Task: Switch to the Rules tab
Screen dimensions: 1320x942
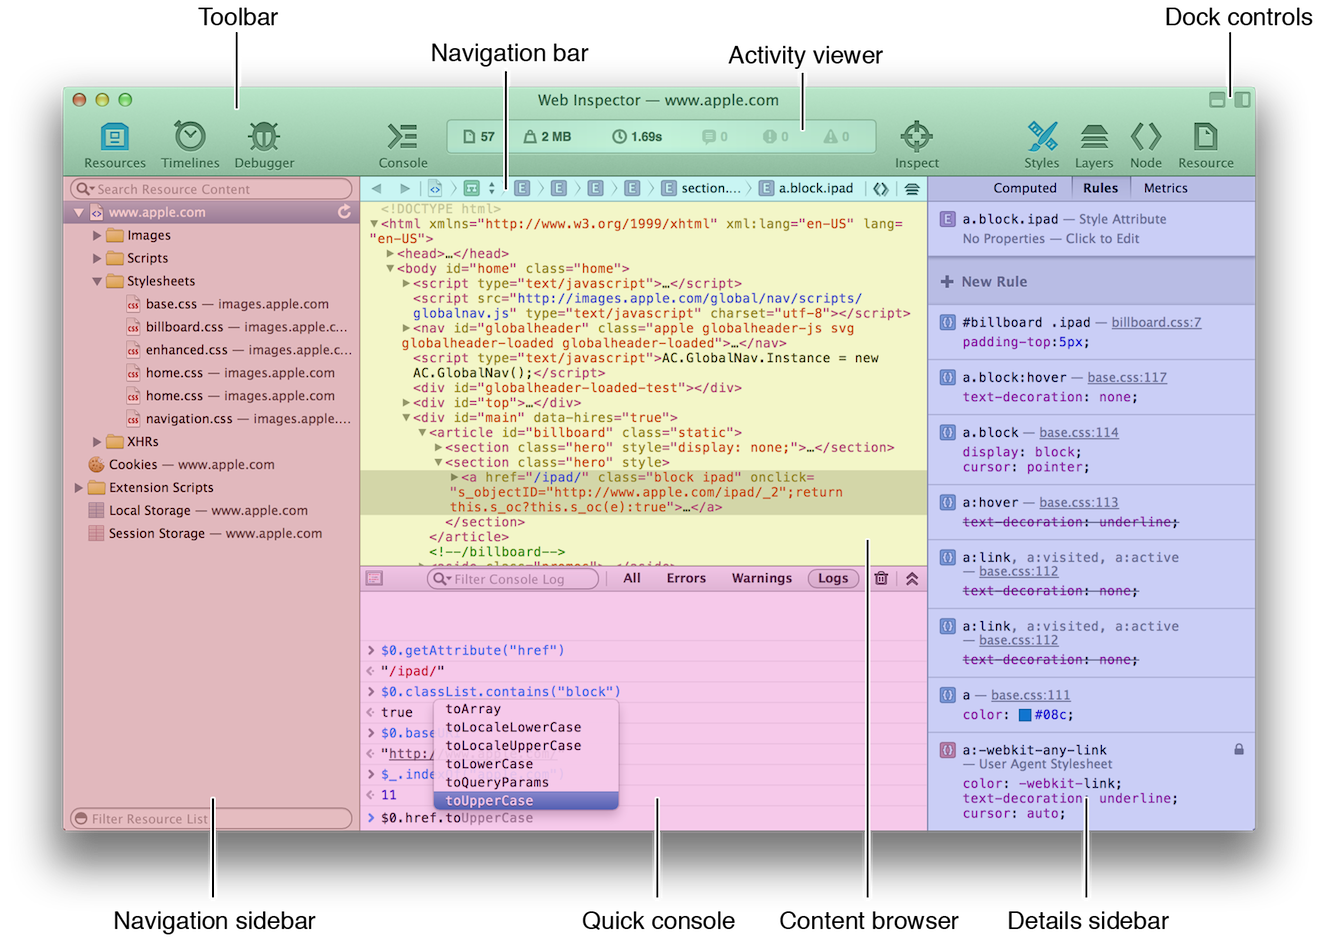Action: (x=1100, y=188)
